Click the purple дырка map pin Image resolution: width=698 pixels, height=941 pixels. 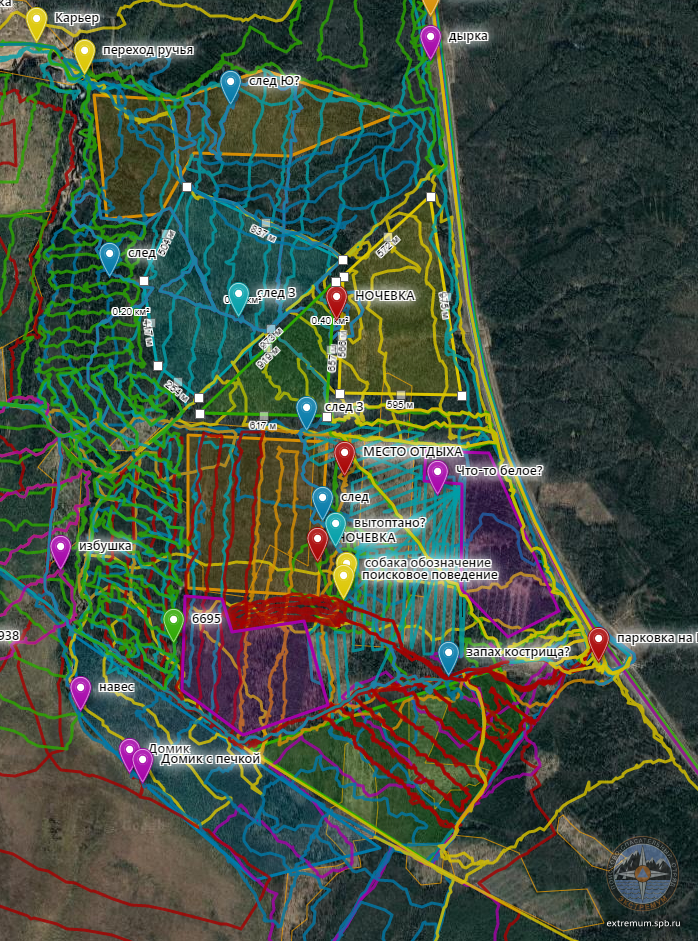coord(430,40)
